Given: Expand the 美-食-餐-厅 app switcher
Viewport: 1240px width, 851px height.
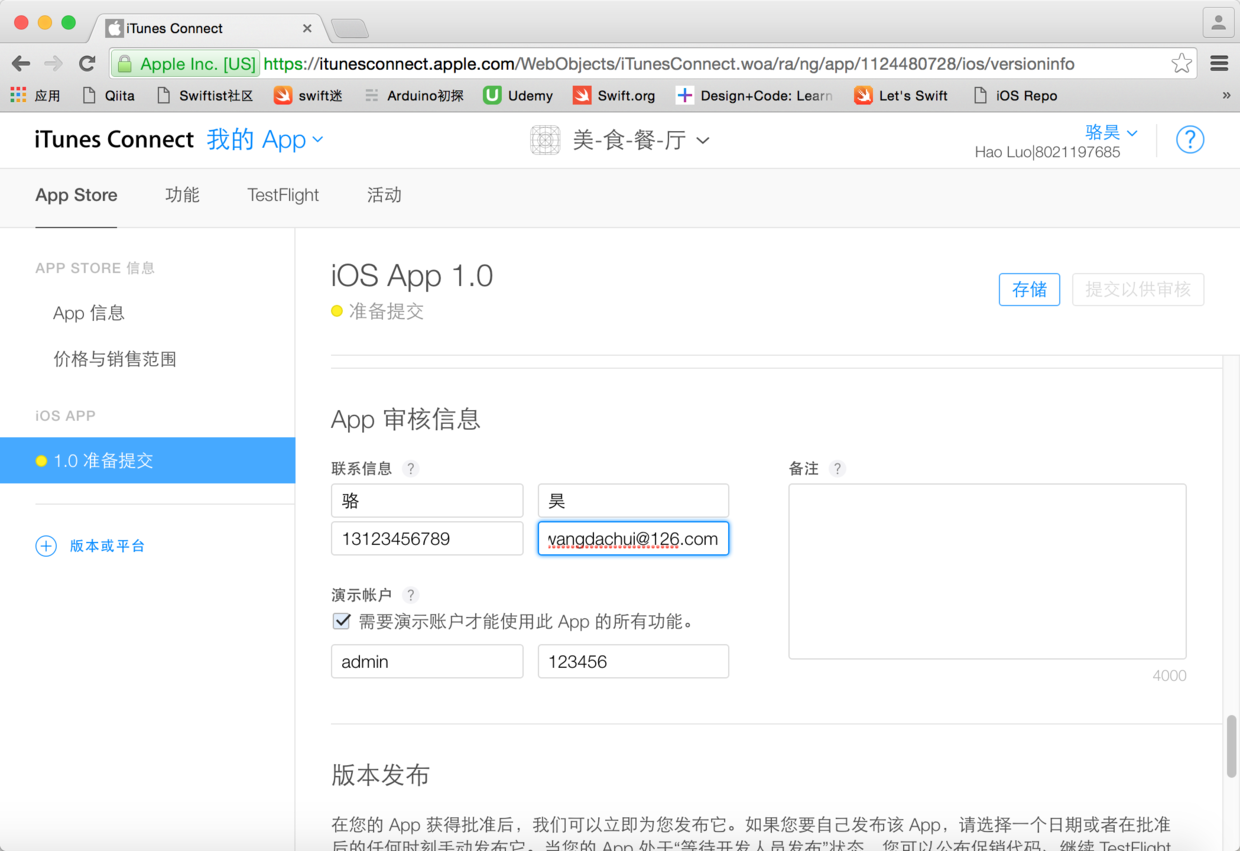Looking at the screenshot, I should pyautogui.click(x=641, y=141).
